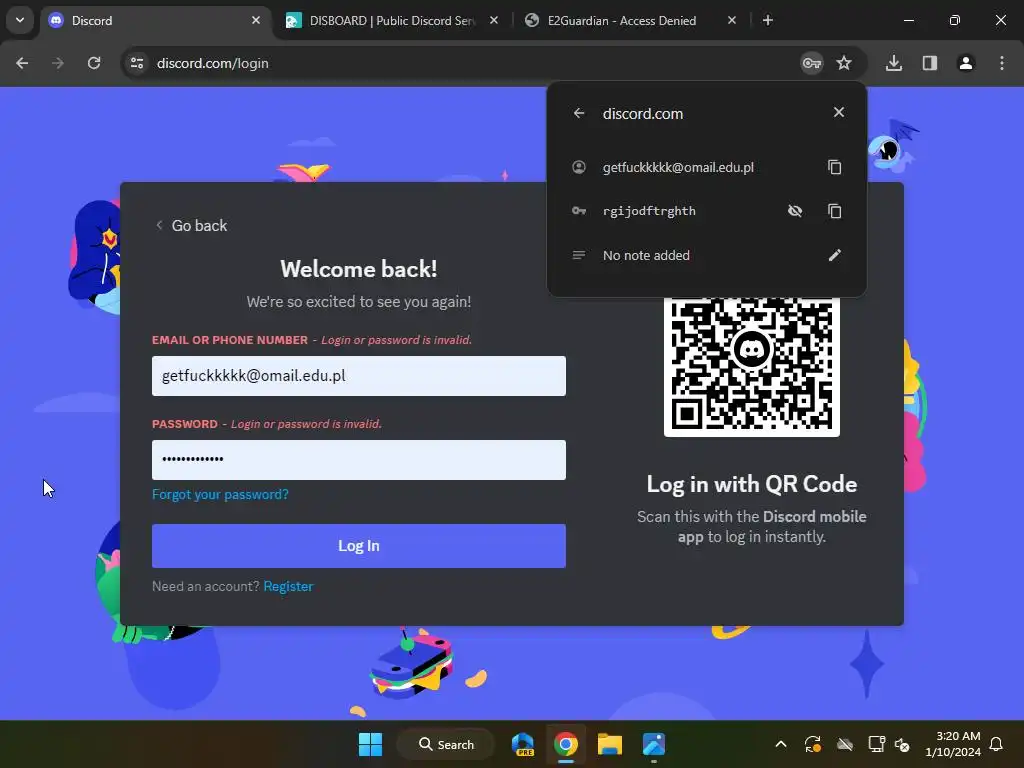Open a new browser tab

pos(768,20)
